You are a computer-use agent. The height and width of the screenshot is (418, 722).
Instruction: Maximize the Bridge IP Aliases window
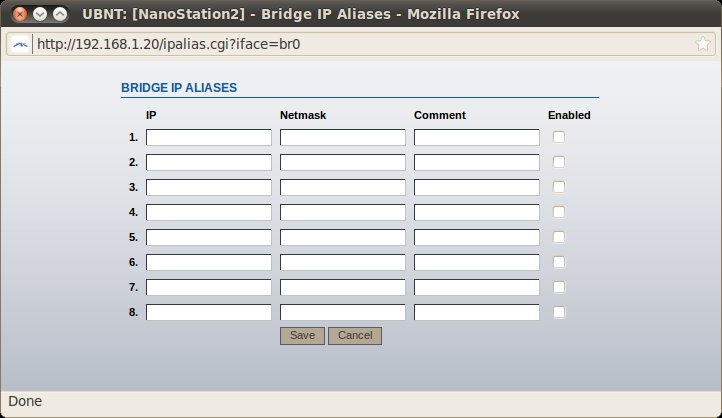pos(60,14)
